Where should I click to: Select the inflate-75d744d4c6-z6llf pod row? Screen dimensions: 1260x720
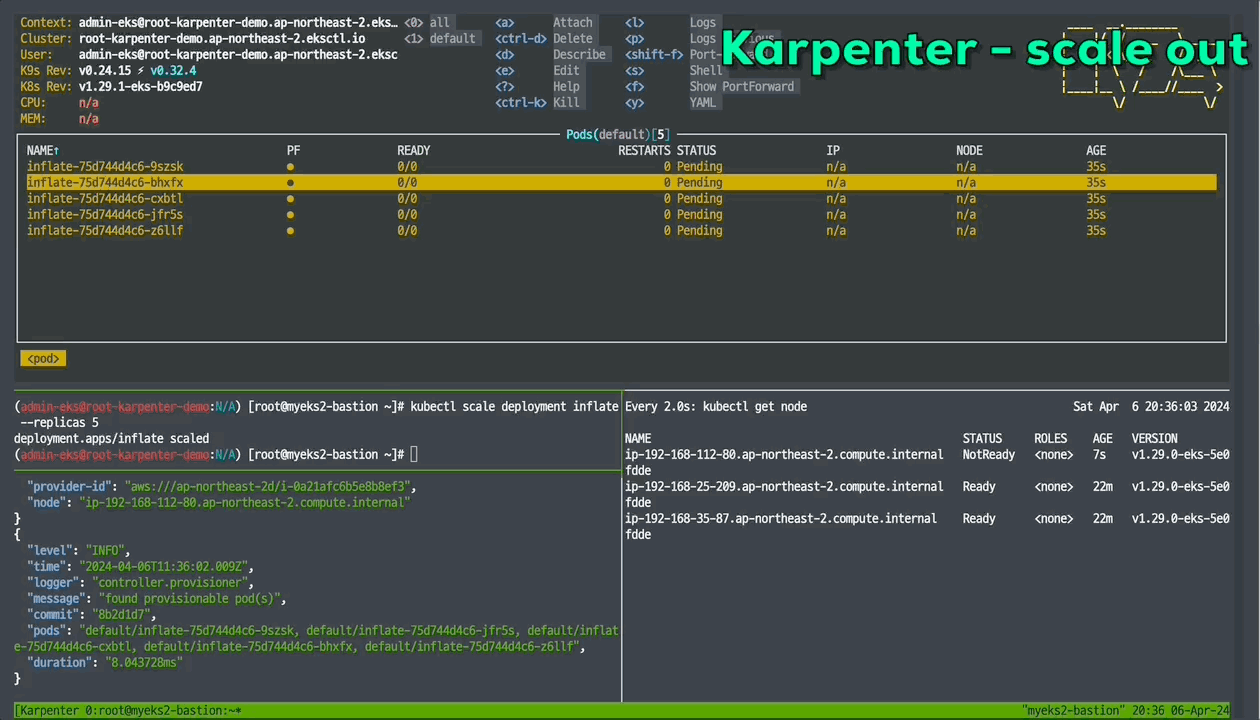point(621,230)
